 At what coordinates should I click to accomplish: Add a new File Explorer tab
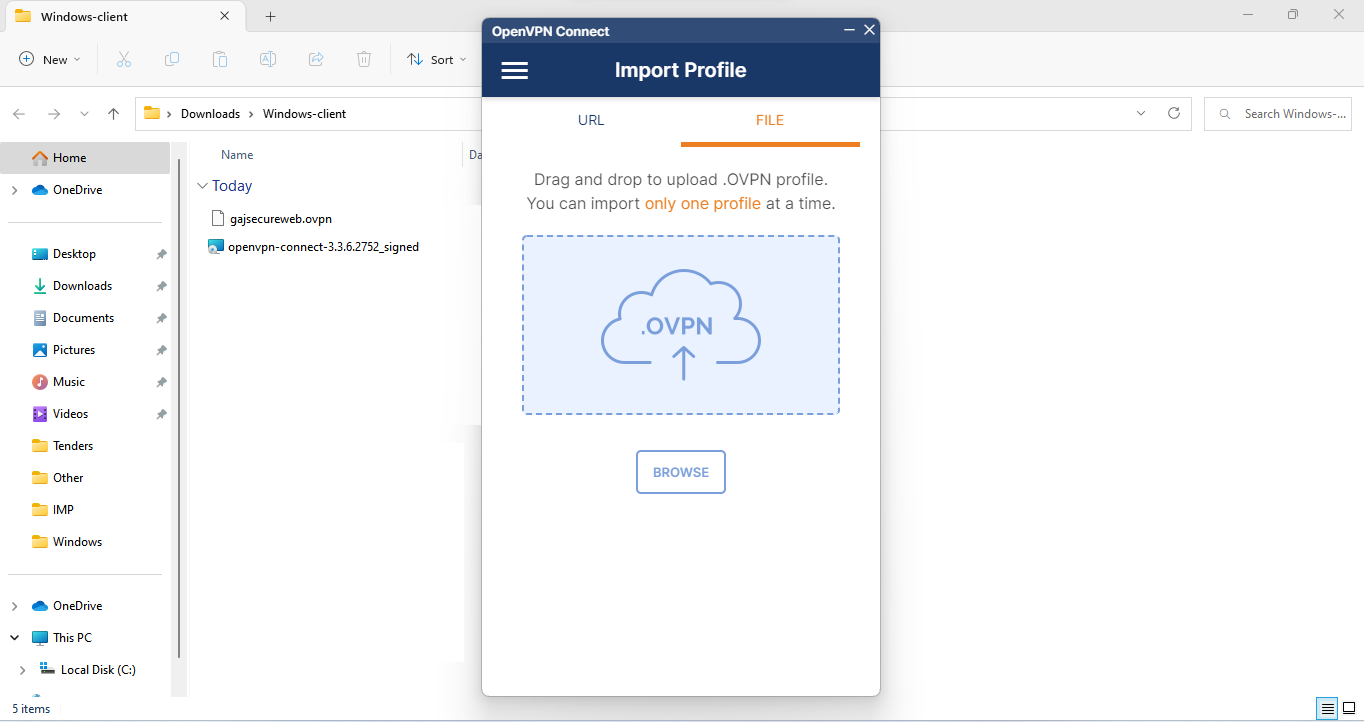[x=270, y=16]
